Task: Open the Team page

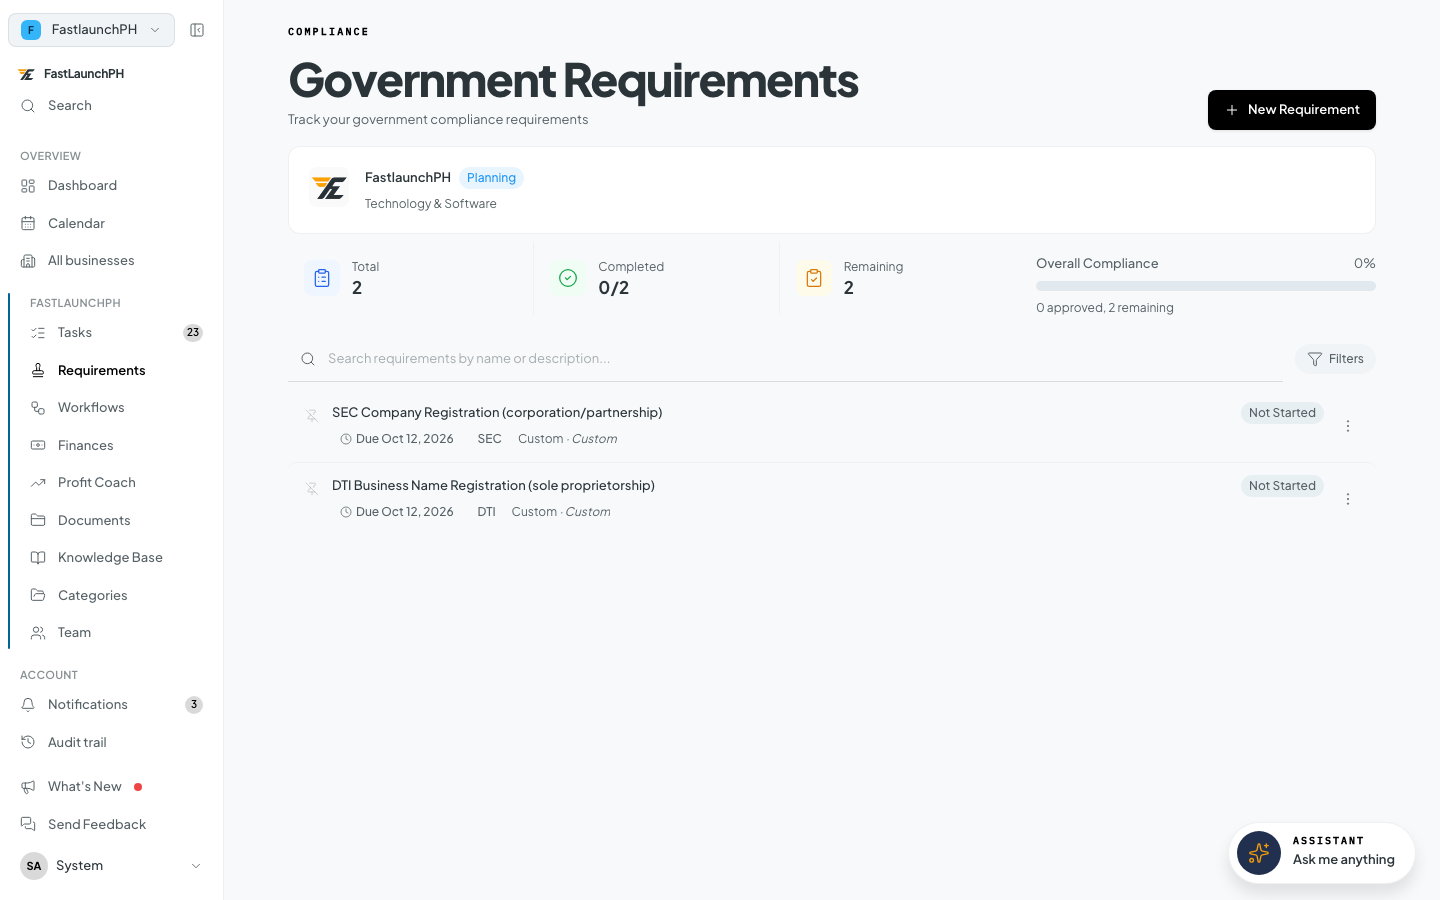Action: click(116, 633)
